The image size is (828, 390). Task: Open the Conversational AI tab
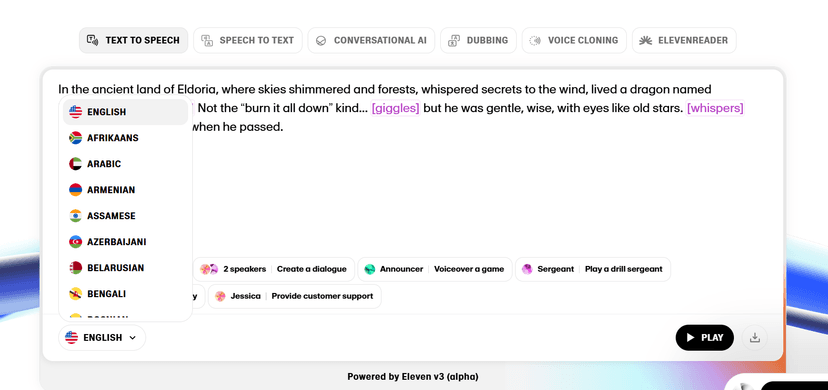point(371,40)
